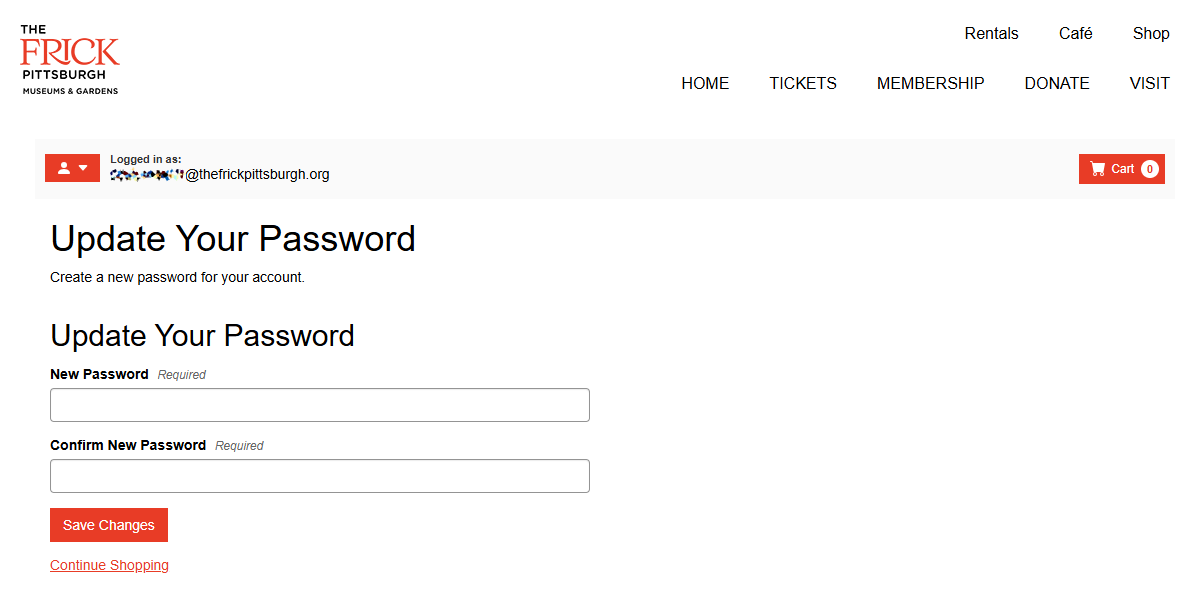
Task: Click the "New Password" field label
Action: 99,374
